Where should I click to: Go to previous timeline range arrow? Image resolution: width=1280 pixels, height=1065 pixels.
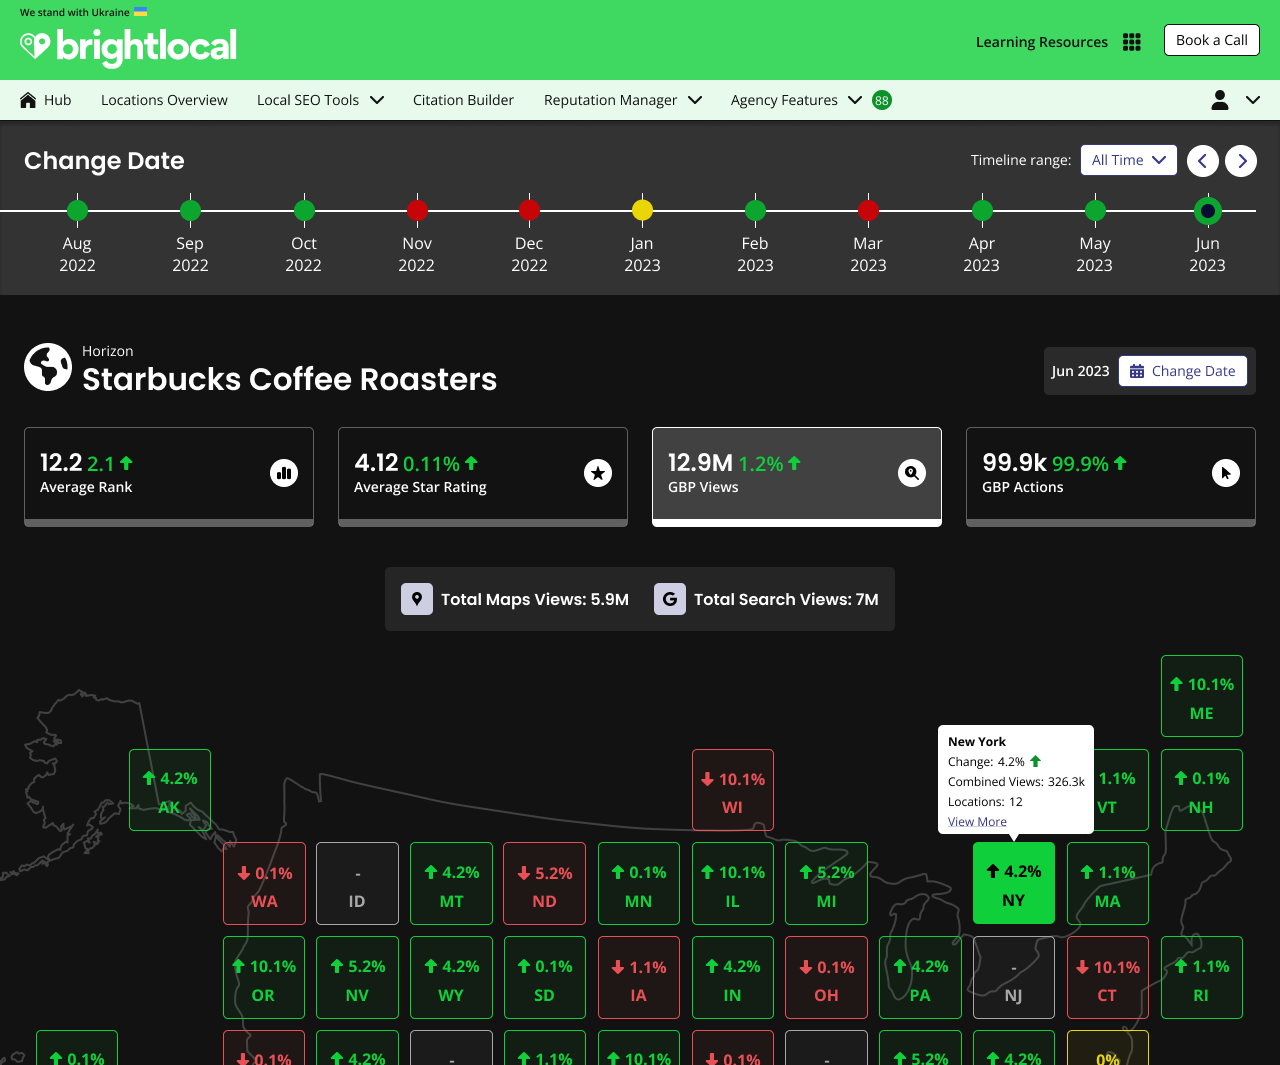[1203, 161]
